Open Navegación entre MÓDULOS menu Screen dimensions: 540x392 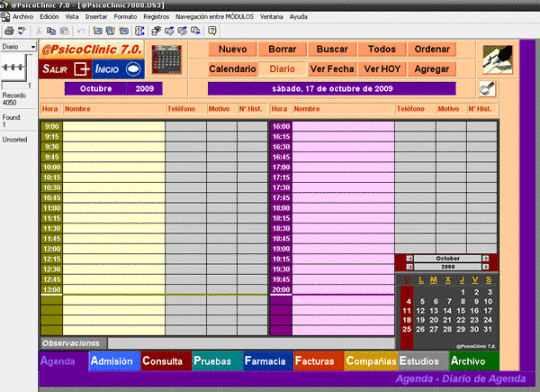coord(215,17)
